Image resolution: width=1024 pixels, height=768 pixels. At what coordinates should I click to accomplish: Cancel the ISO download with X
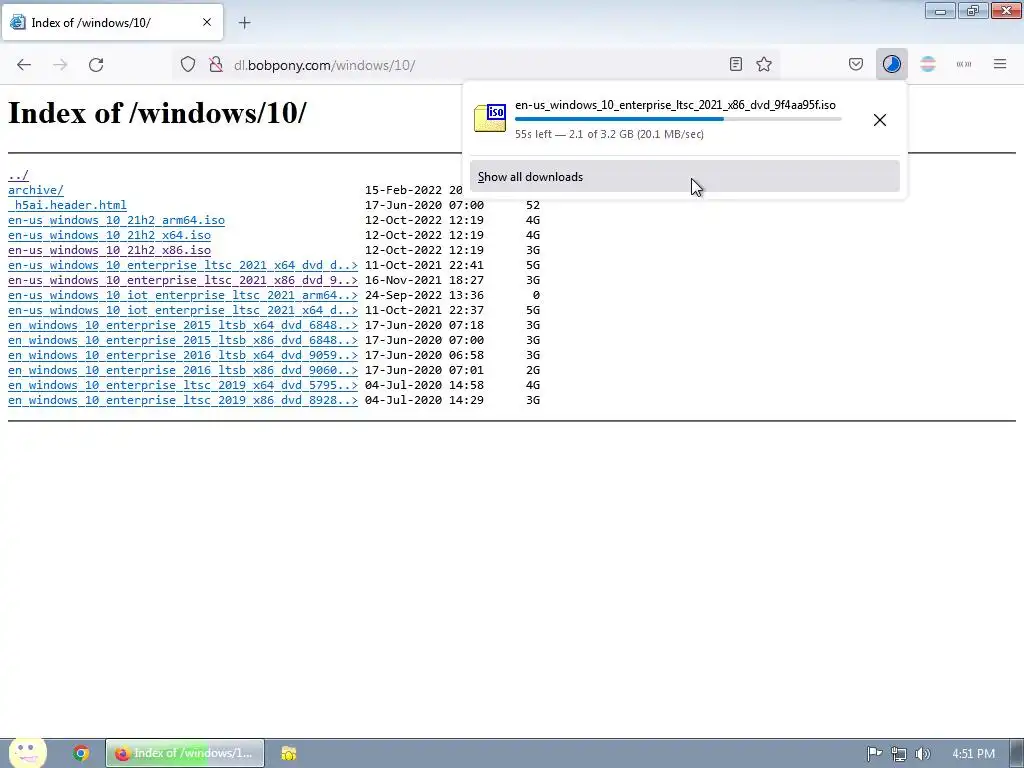pyautogui.click(x=880, y=120)
